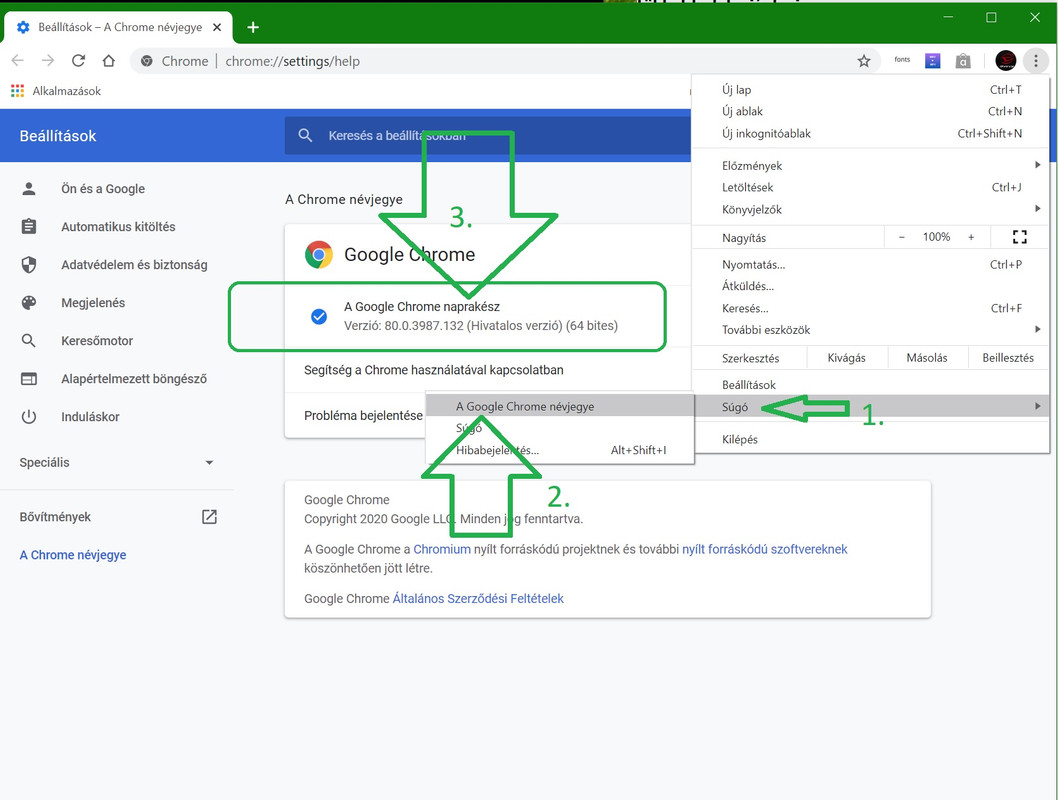Choose Nyomtatás... menu item

(x=870, y=264)
